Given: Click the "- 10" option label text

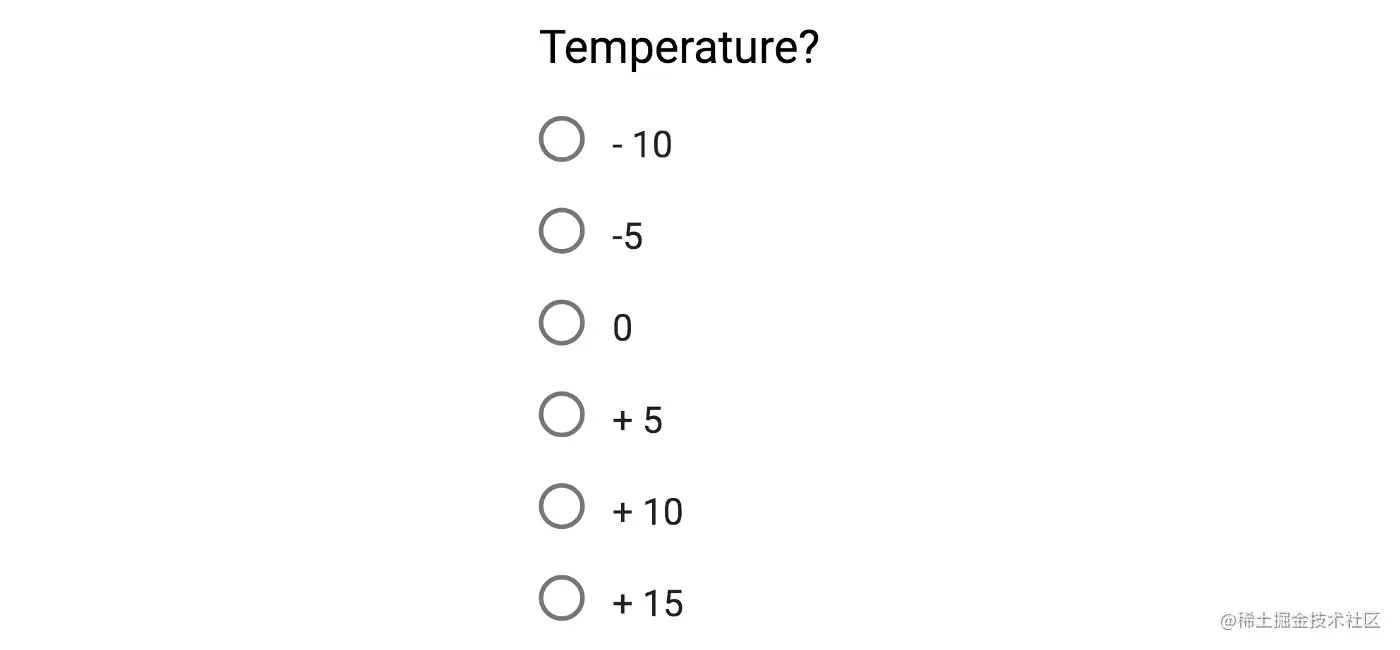Looking at the screenshot, I should [642, 145].
